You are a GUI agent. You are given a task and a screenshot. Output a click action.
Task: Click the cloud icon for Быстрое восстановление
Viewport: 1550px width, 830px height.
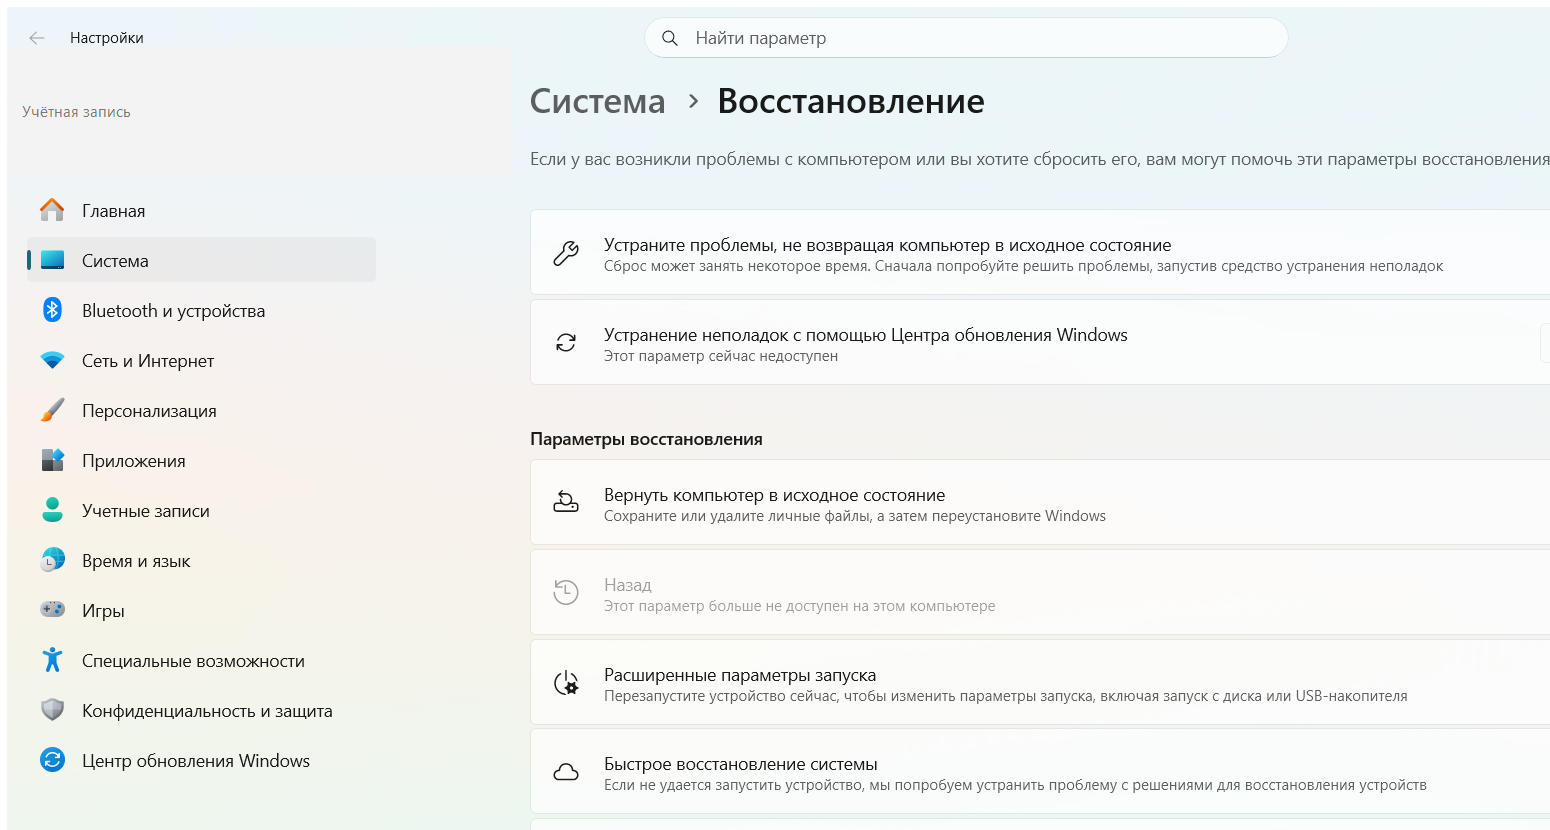(566, 772)
